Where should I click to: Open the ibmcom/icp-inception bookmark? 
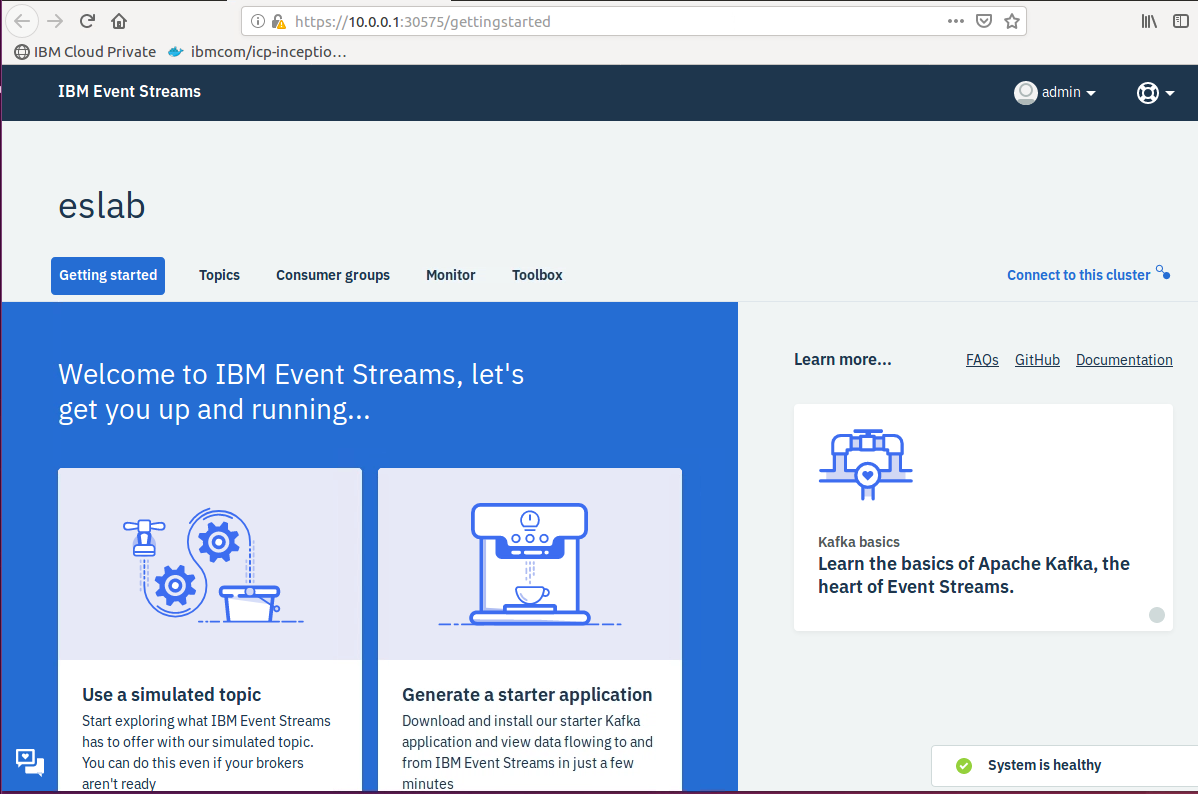tap(257, 52)
